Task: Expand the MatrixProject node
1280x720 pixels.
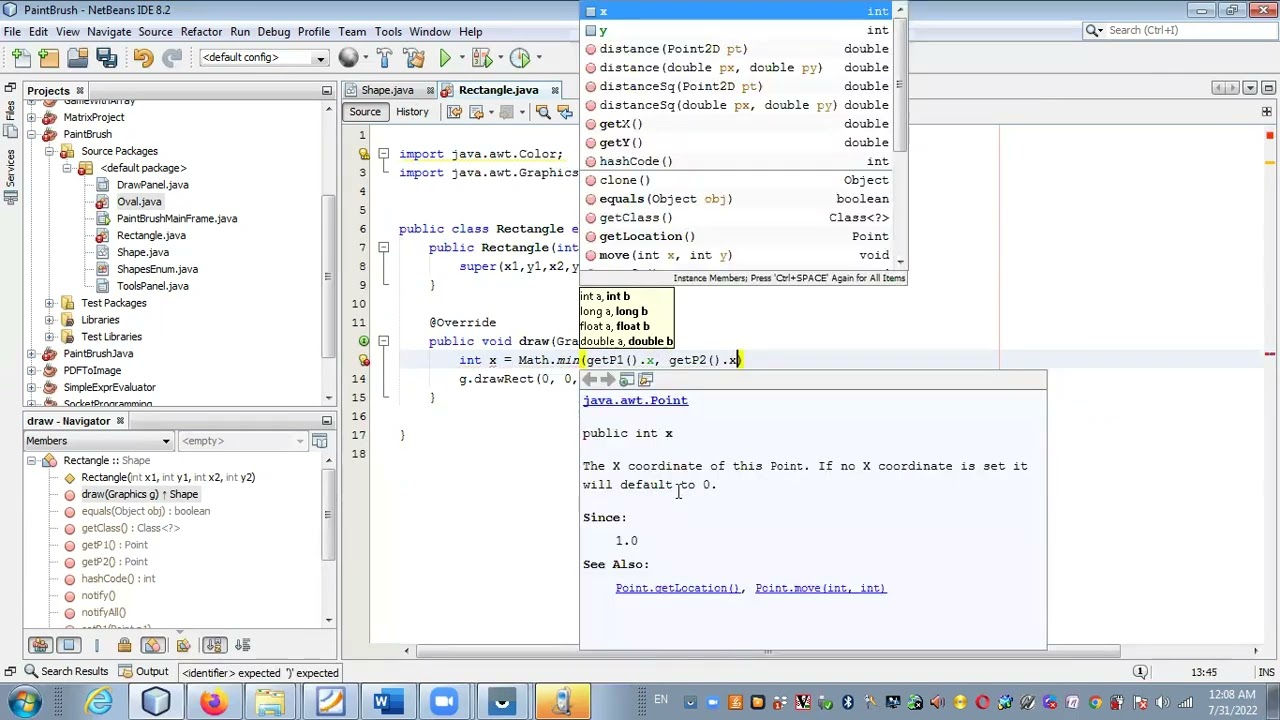Action: pyautogui.click(x=32, y=117)
